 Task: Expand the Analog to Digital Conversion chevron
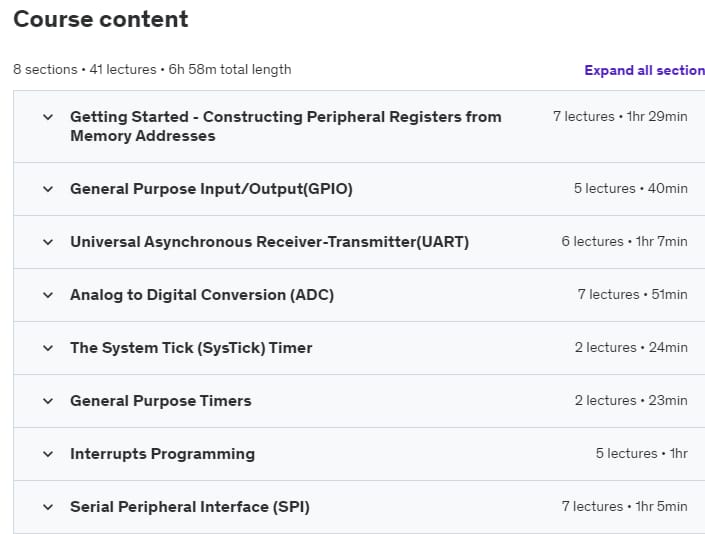(48, 295)
